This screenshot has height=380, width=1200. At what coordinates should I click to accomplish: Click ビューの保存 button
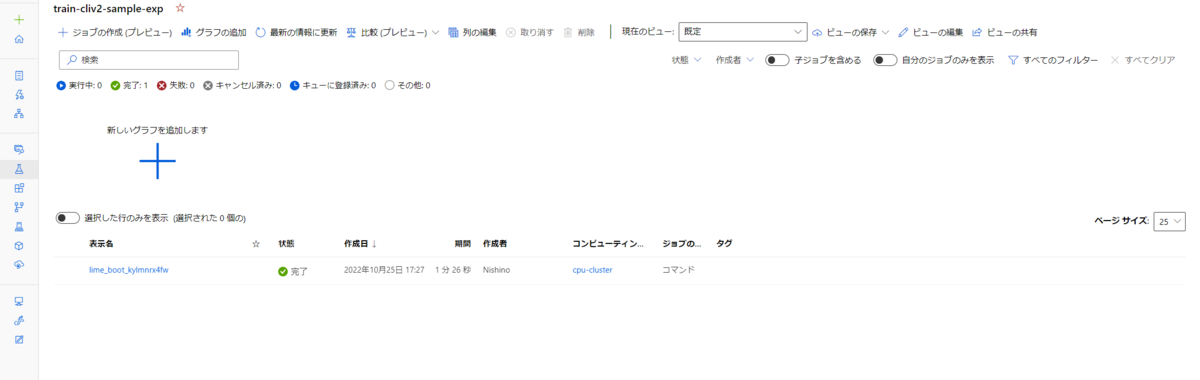point(845,32)
